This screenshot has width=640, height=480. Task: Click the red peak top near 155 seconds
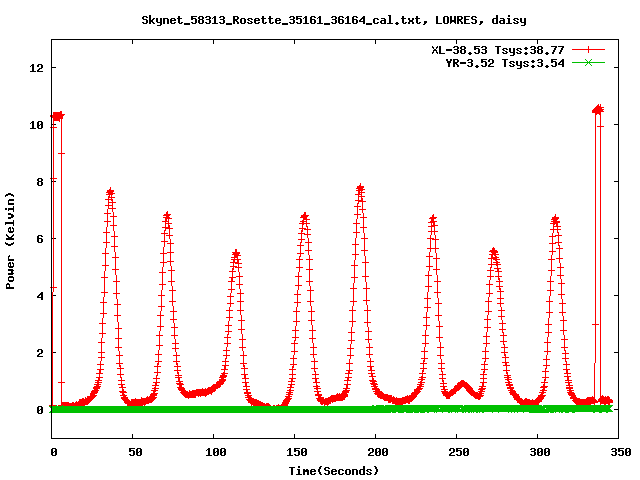click(305, 216)
